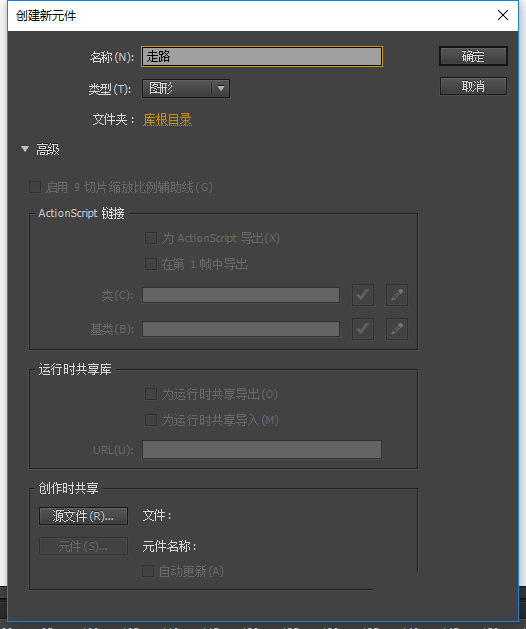Click the validate checkmark icon beside 基类(B) field

pyautogui.click(x=363, y=329)
